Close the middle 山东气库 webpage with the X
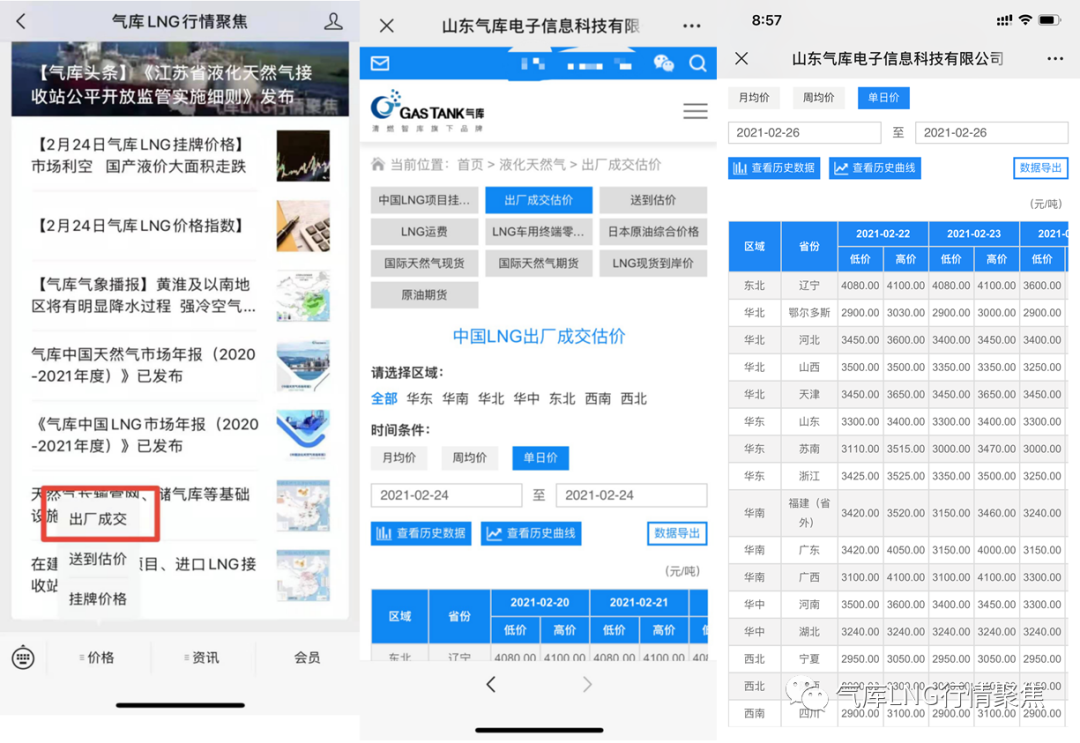The height and width of the screenshot is (743, 1080). [x=387, y=26]
